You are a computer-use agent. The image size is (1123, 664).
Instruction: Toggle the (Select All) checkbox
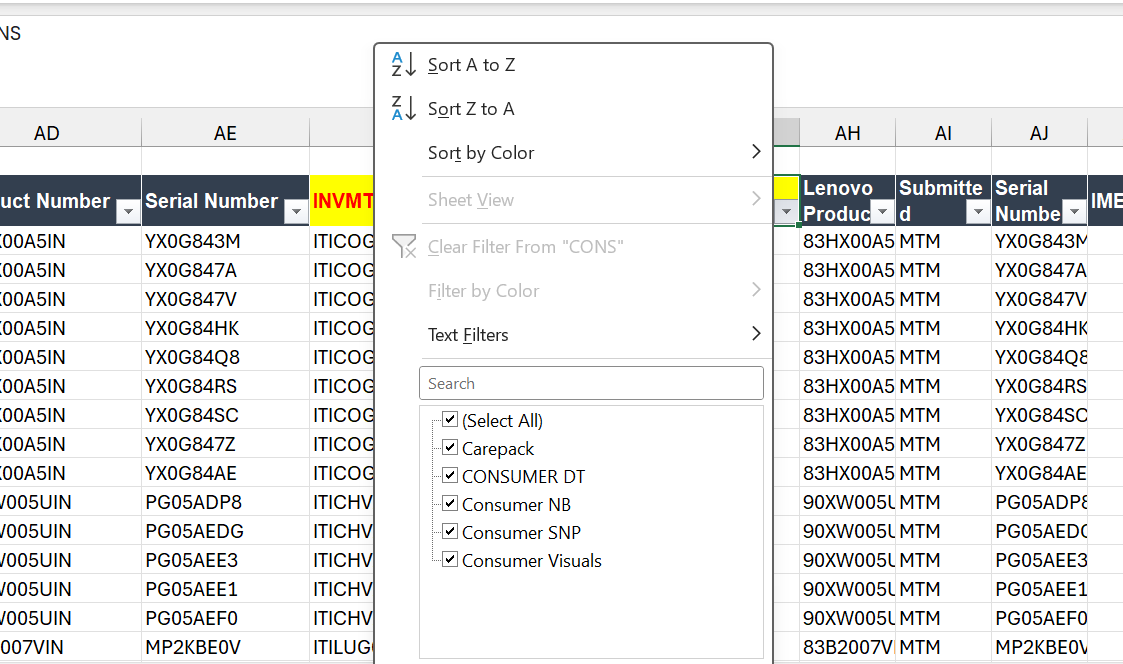click(449, 420)
